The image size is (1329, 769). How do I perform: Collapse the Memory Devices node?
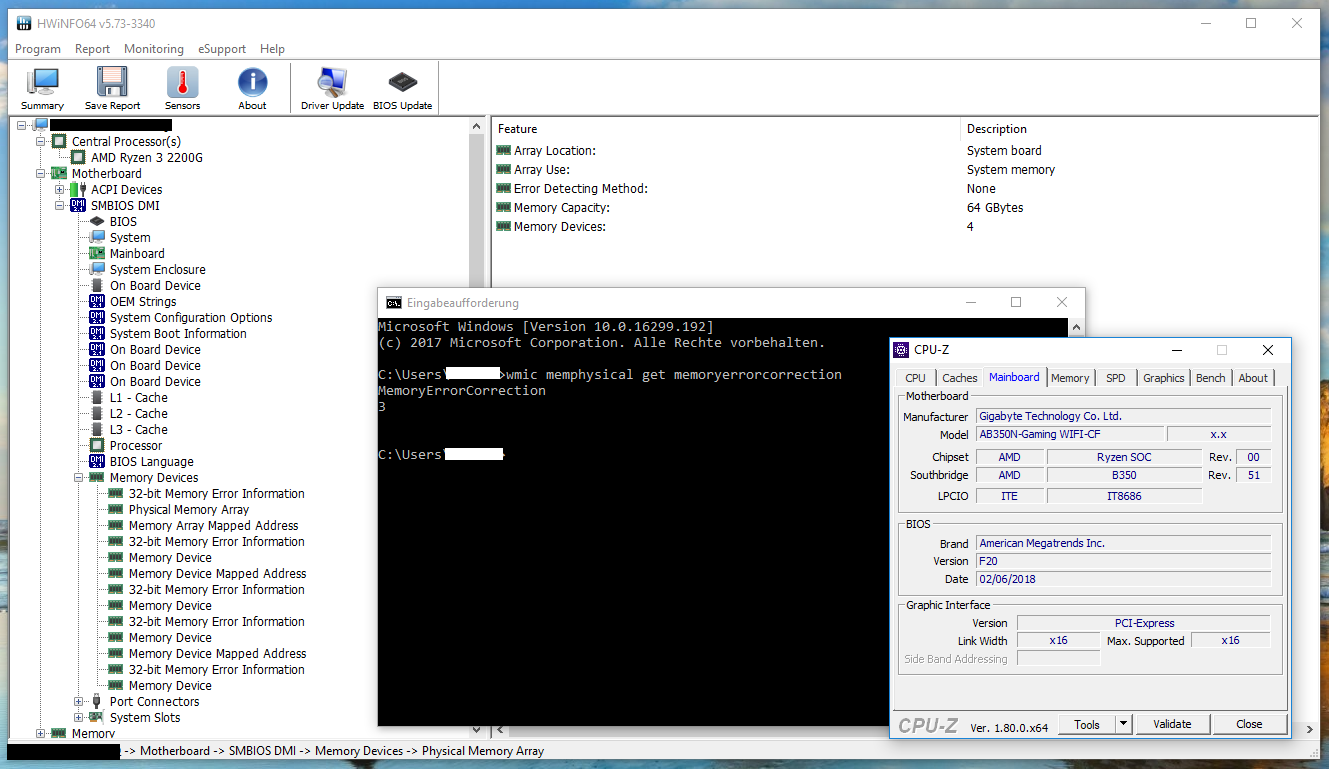pyautogui.click(x=79, y=478)
